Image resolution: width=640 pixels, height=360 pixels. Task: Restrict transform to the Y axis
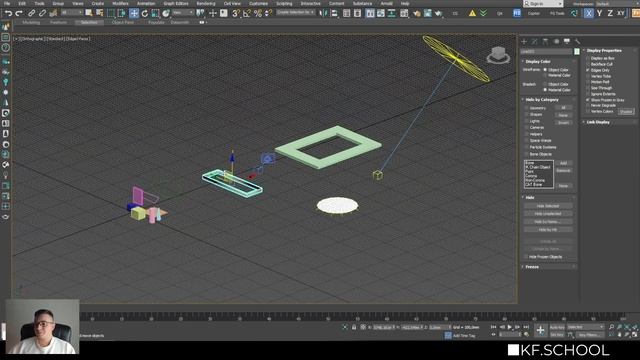click(x=599, y=13)
